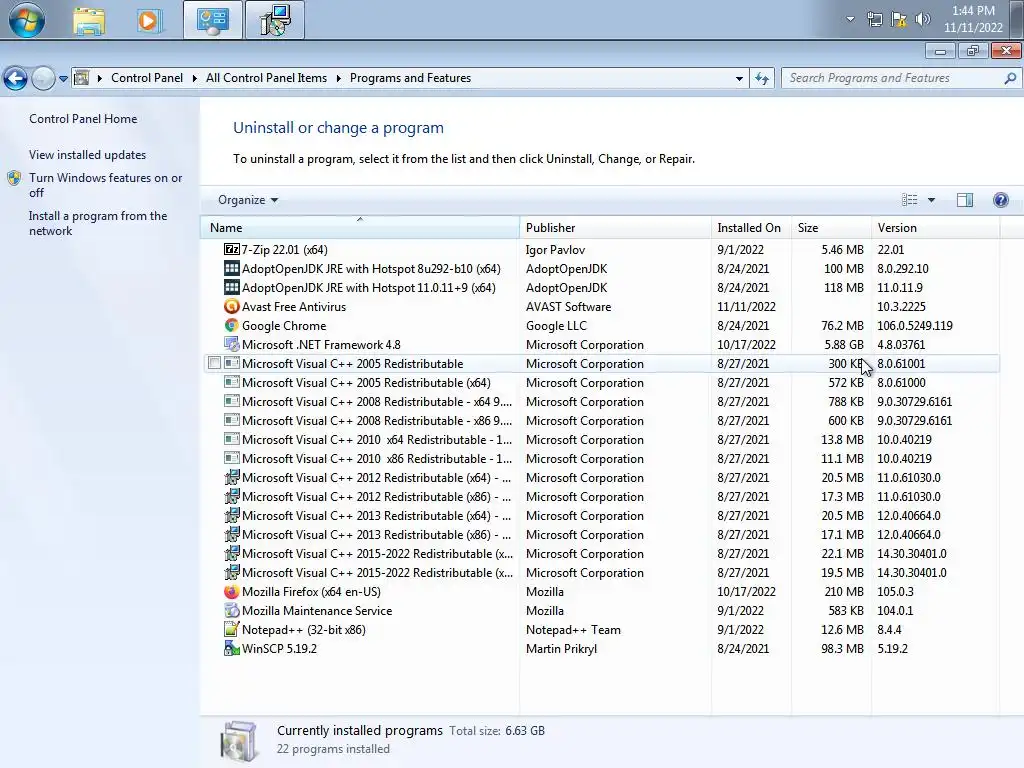Open Install a program from the network
The image size is (1024, 768).
pos(98,223)
